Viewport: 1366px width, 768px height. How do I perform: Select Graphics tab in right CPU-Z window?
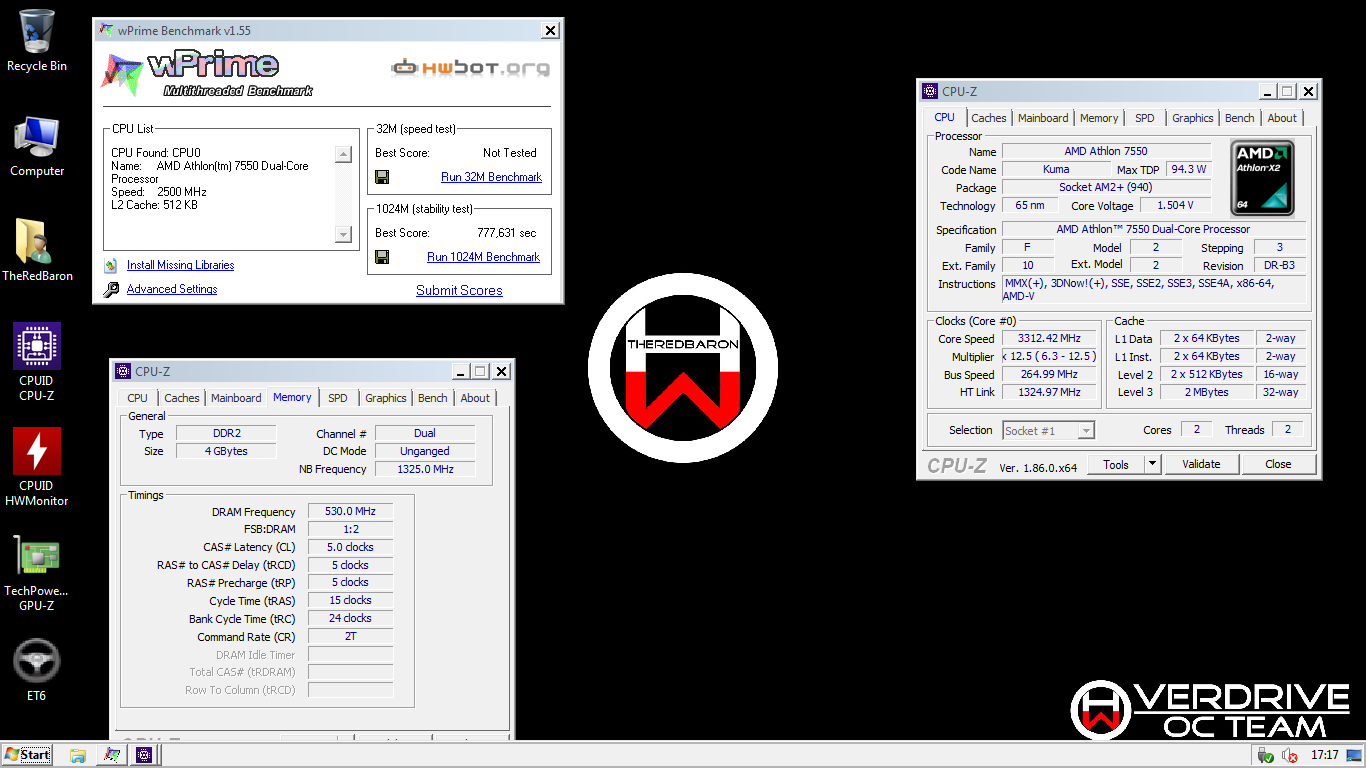1193,118
